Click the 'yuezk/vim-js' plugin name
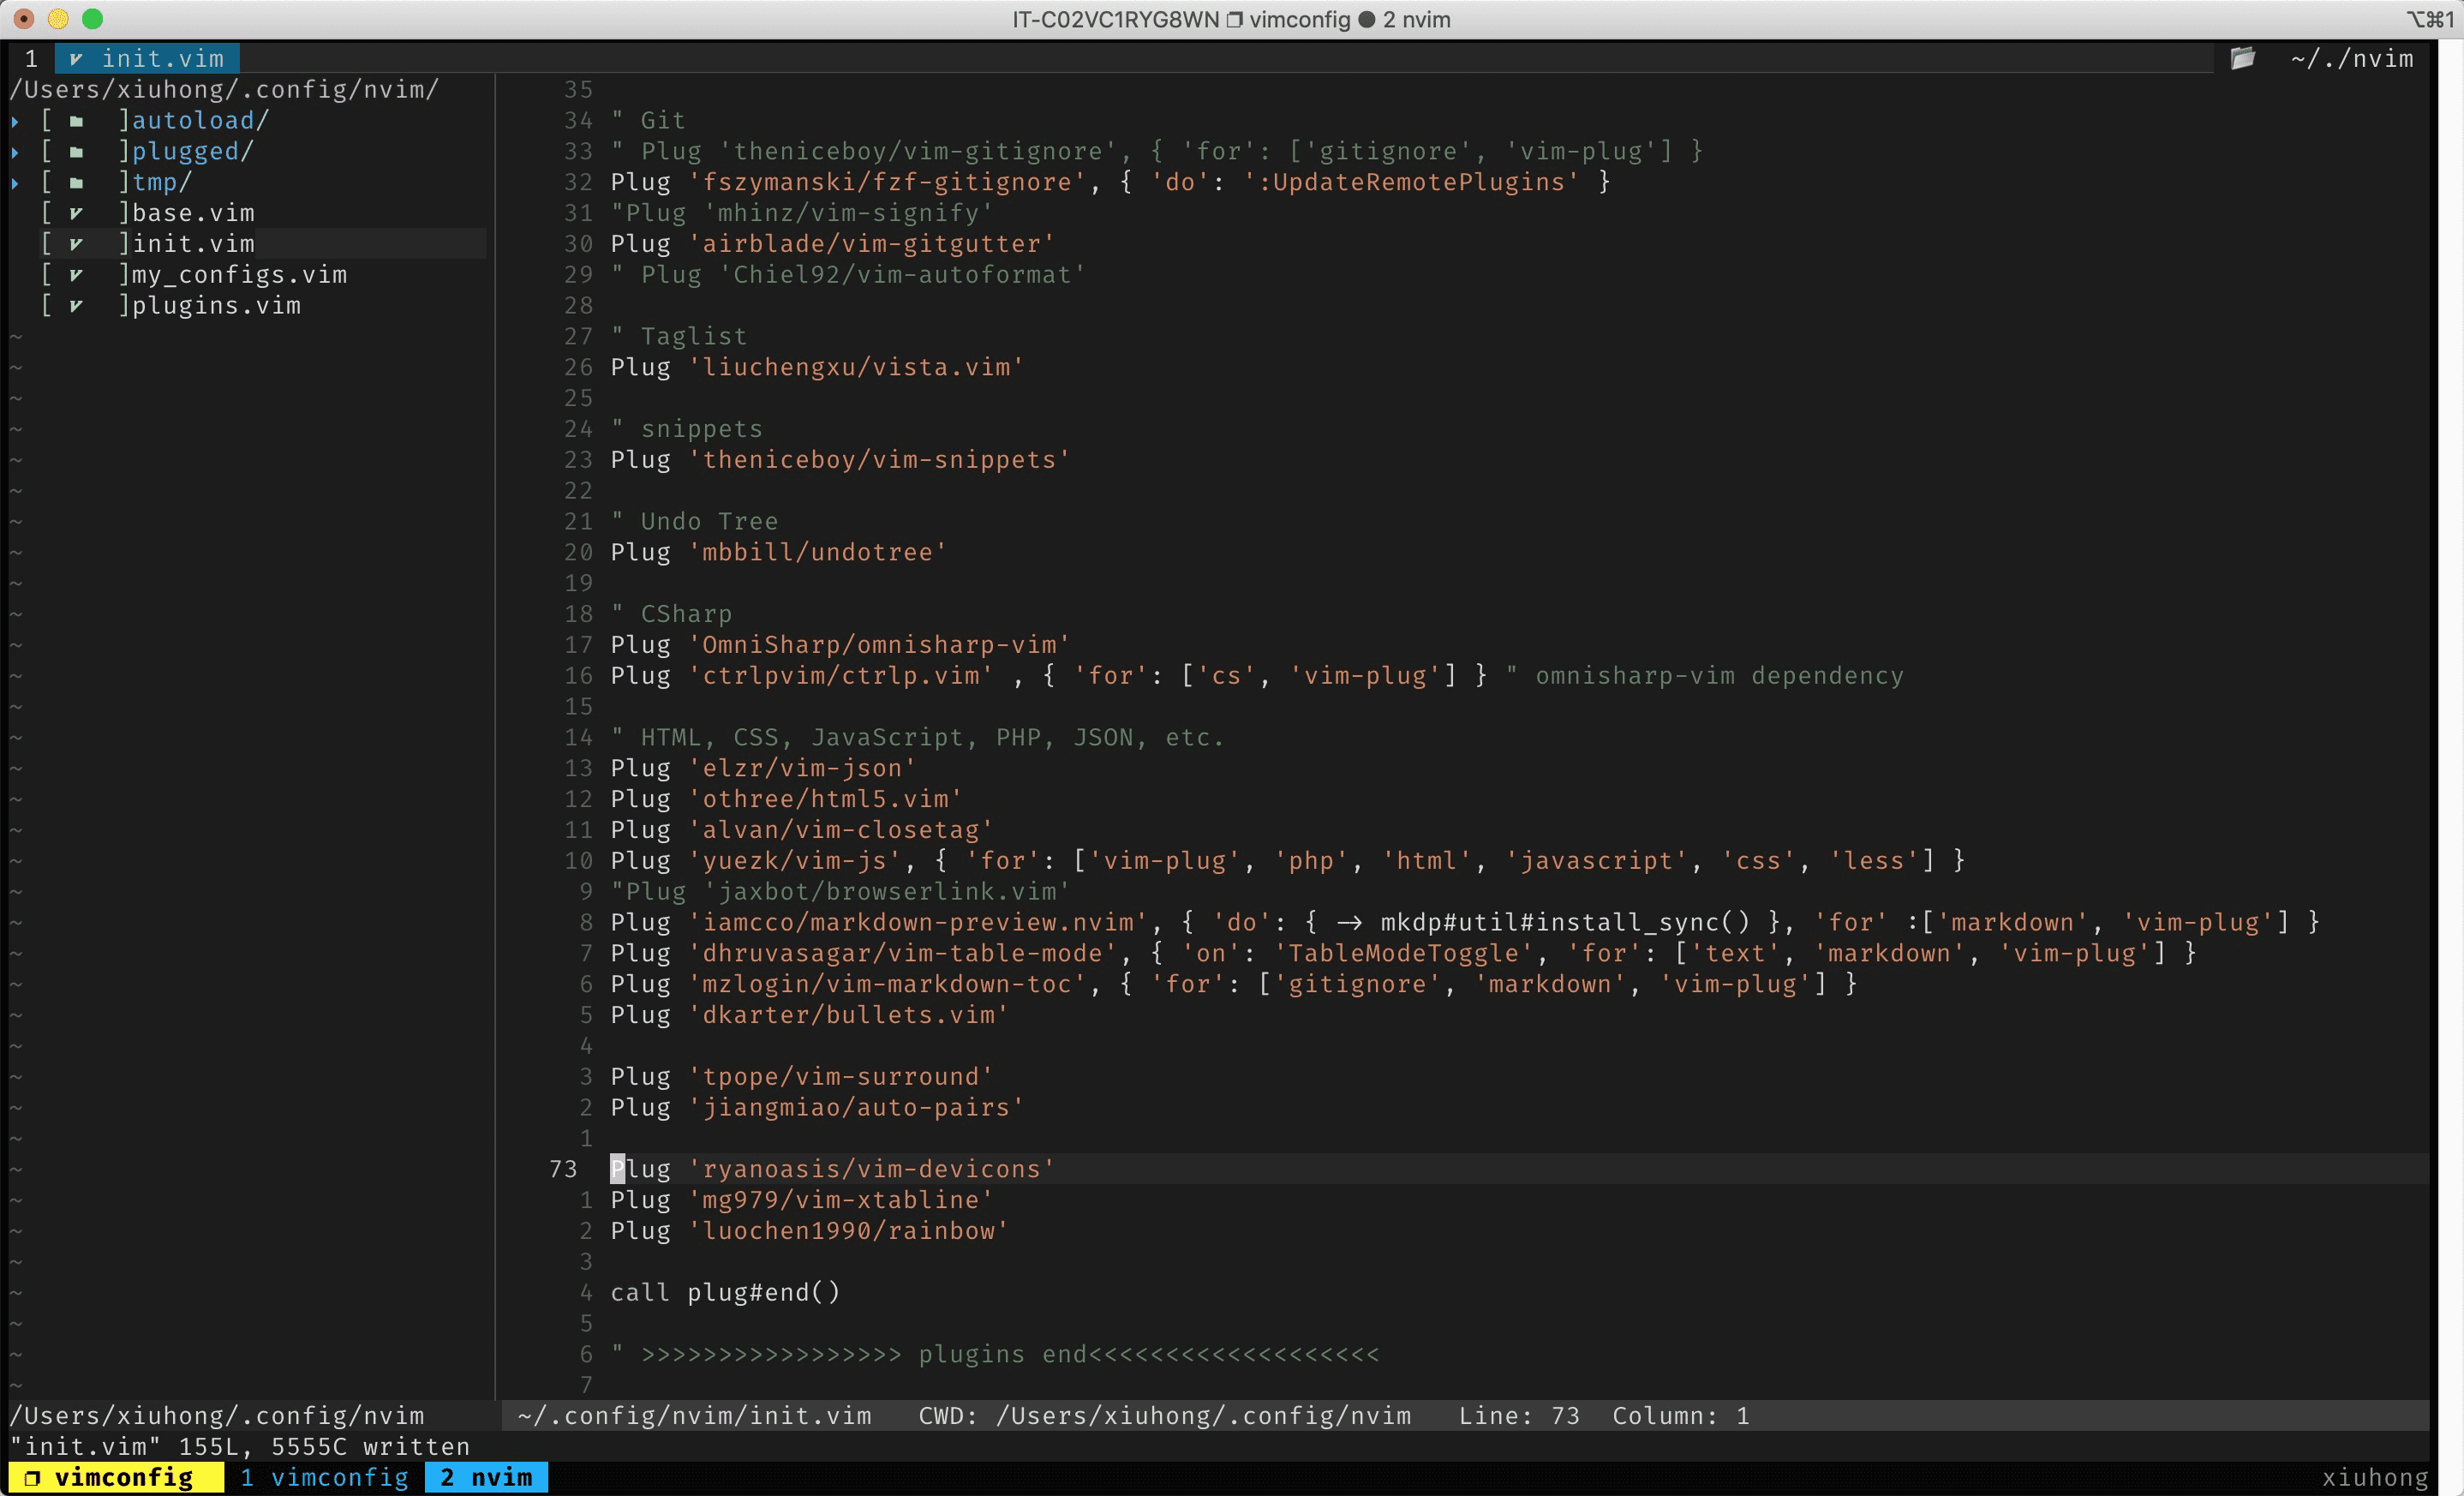The height and width of the screenshot is (1496, 2464). [795, 861]
